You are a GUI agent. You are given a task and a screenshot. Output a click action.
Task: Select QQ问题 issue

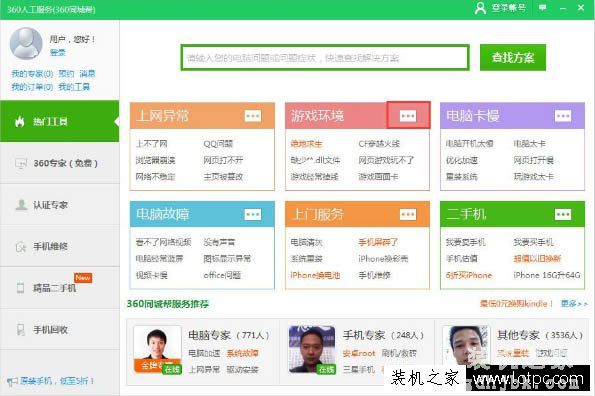pos(218,144)
